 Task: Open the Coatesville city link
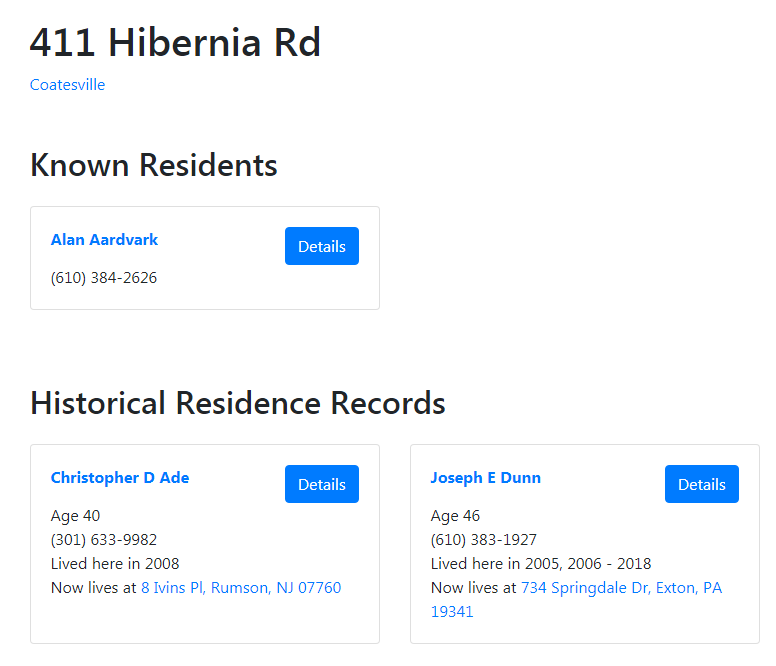pos(67,85)
